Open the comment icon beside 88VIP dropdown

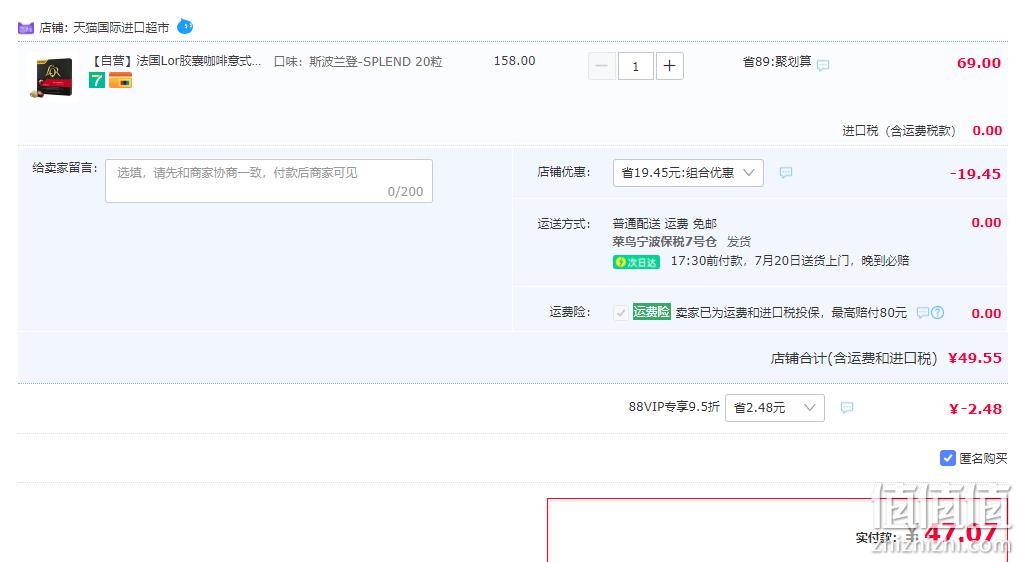pyautogui.click(x=846, y=408)
